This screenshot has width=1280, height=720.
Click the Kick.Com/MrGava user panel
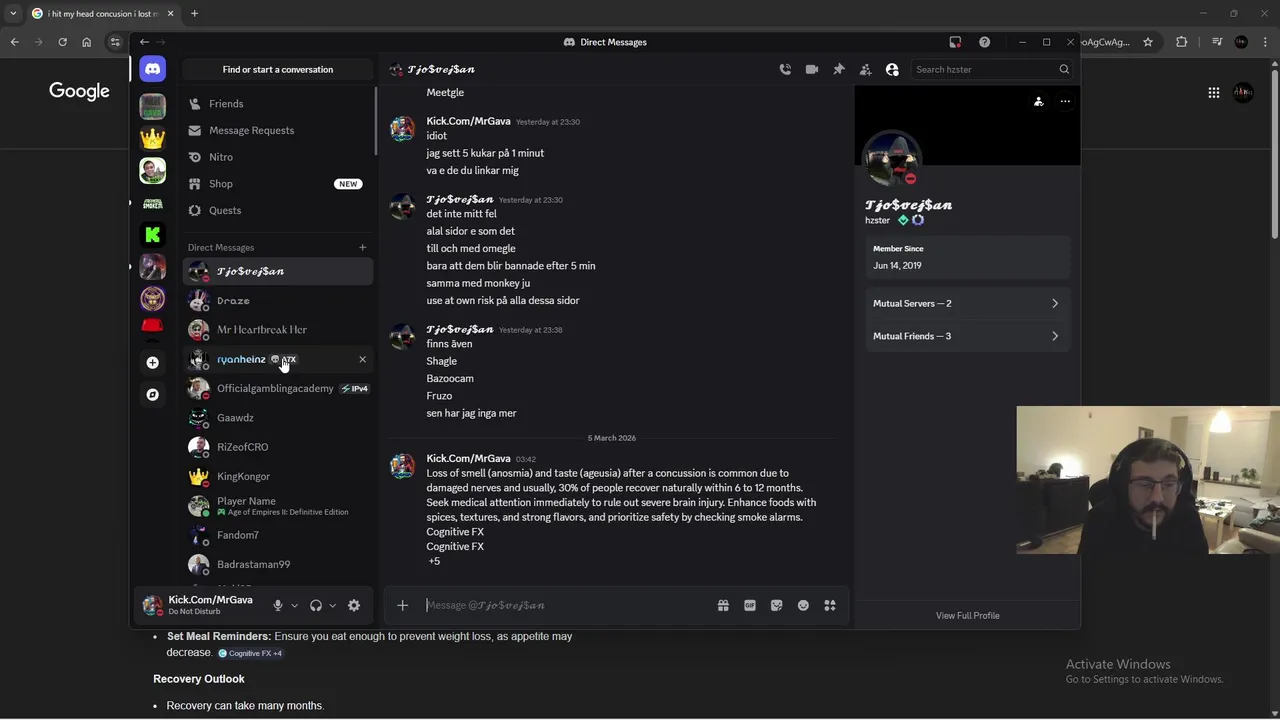pyautogui.click(x=200, y=605)
